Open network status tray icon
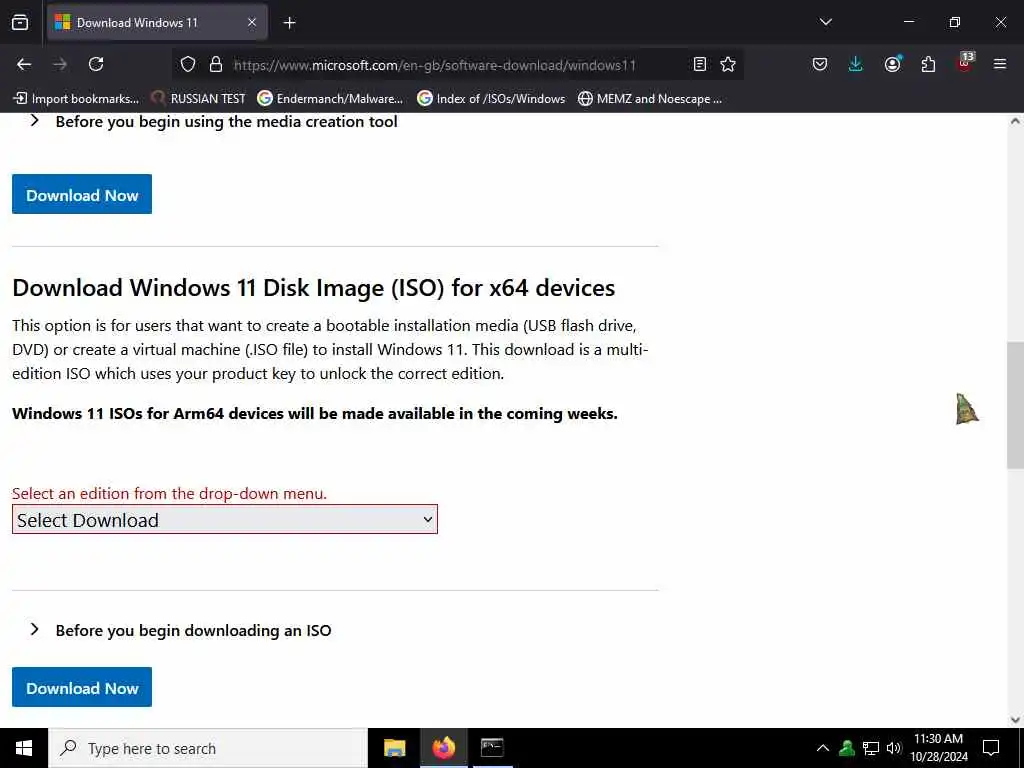This screenshot has height=768, width=1024. [x=871, y=748]
